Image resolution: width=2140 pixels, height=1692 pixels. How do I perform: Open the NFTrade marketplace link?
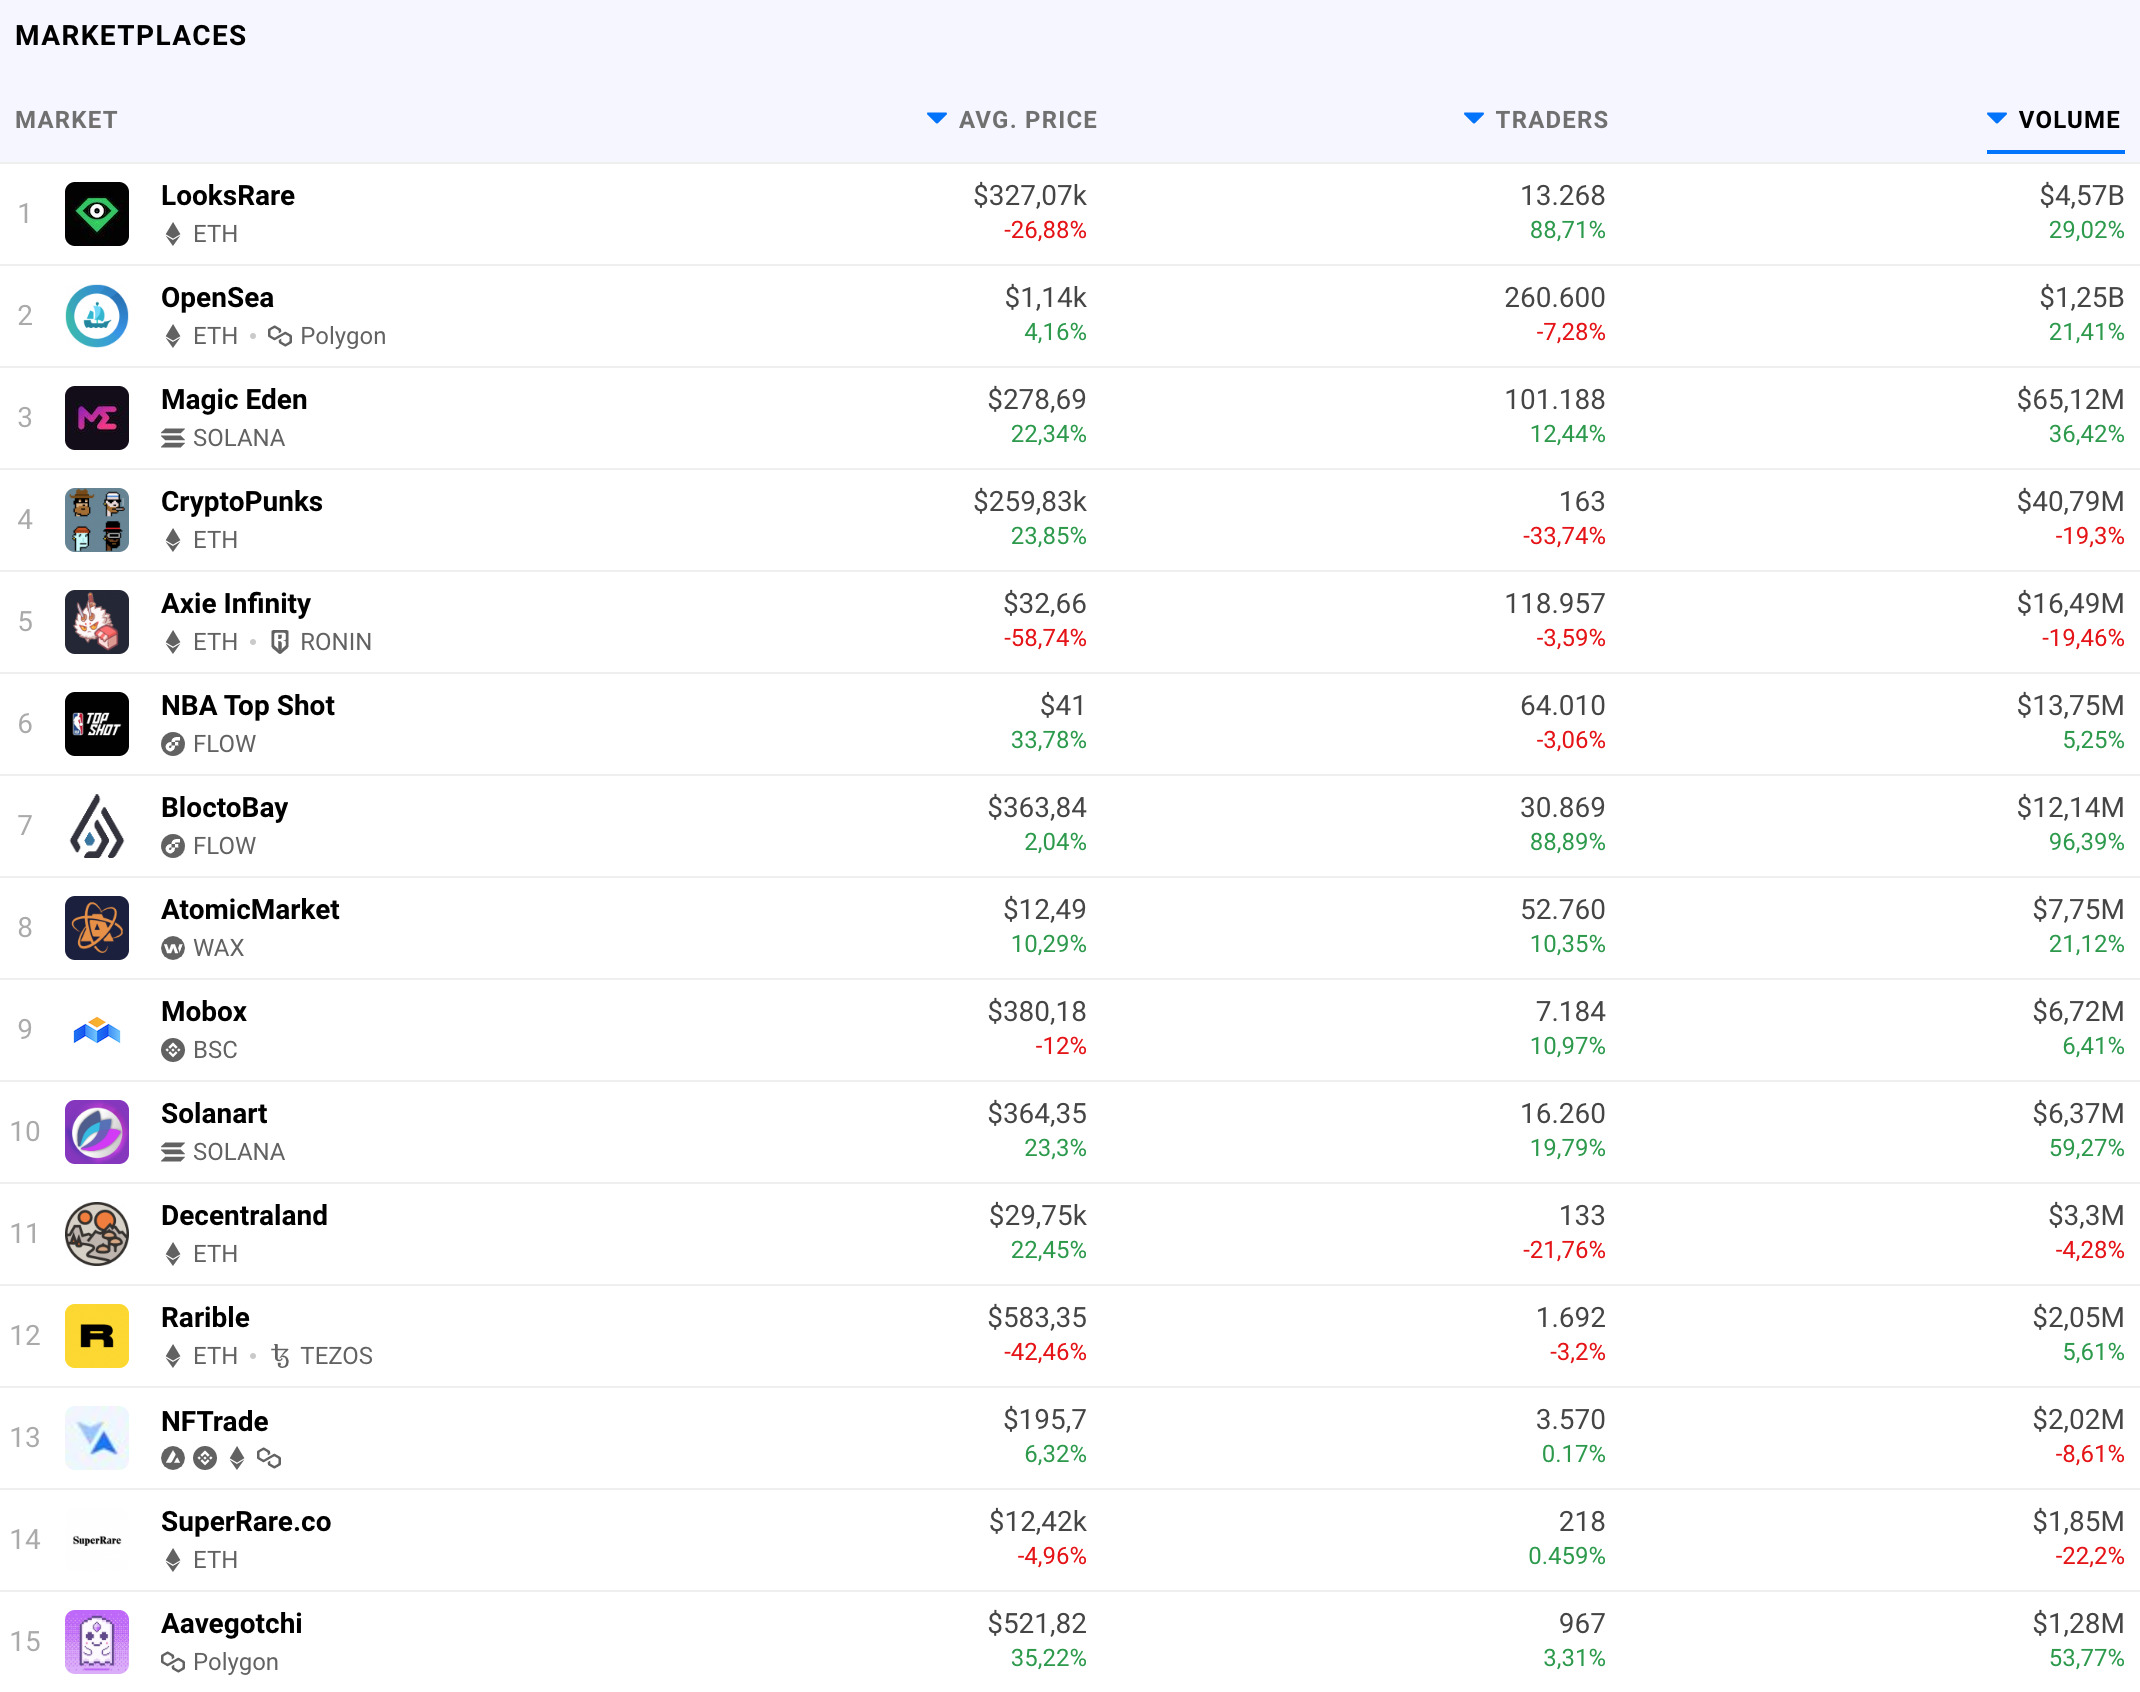[x=215, y=1422]
